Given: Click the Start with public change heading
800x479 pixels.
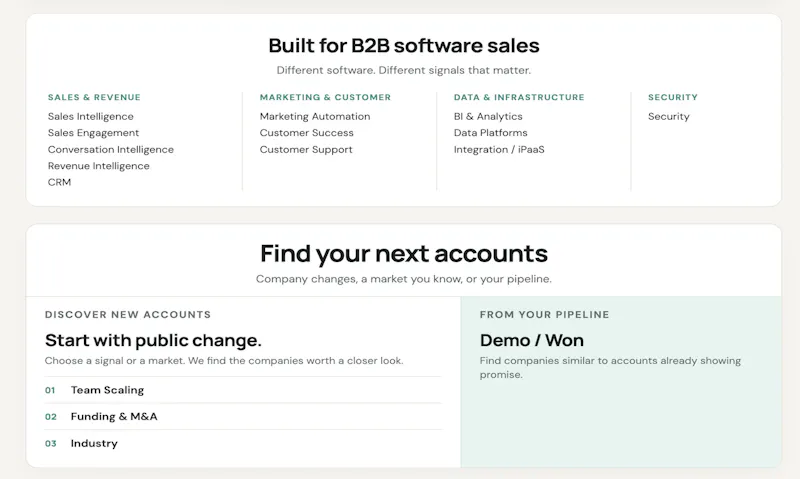Looking at the screenshot, I should click(153, 340).
